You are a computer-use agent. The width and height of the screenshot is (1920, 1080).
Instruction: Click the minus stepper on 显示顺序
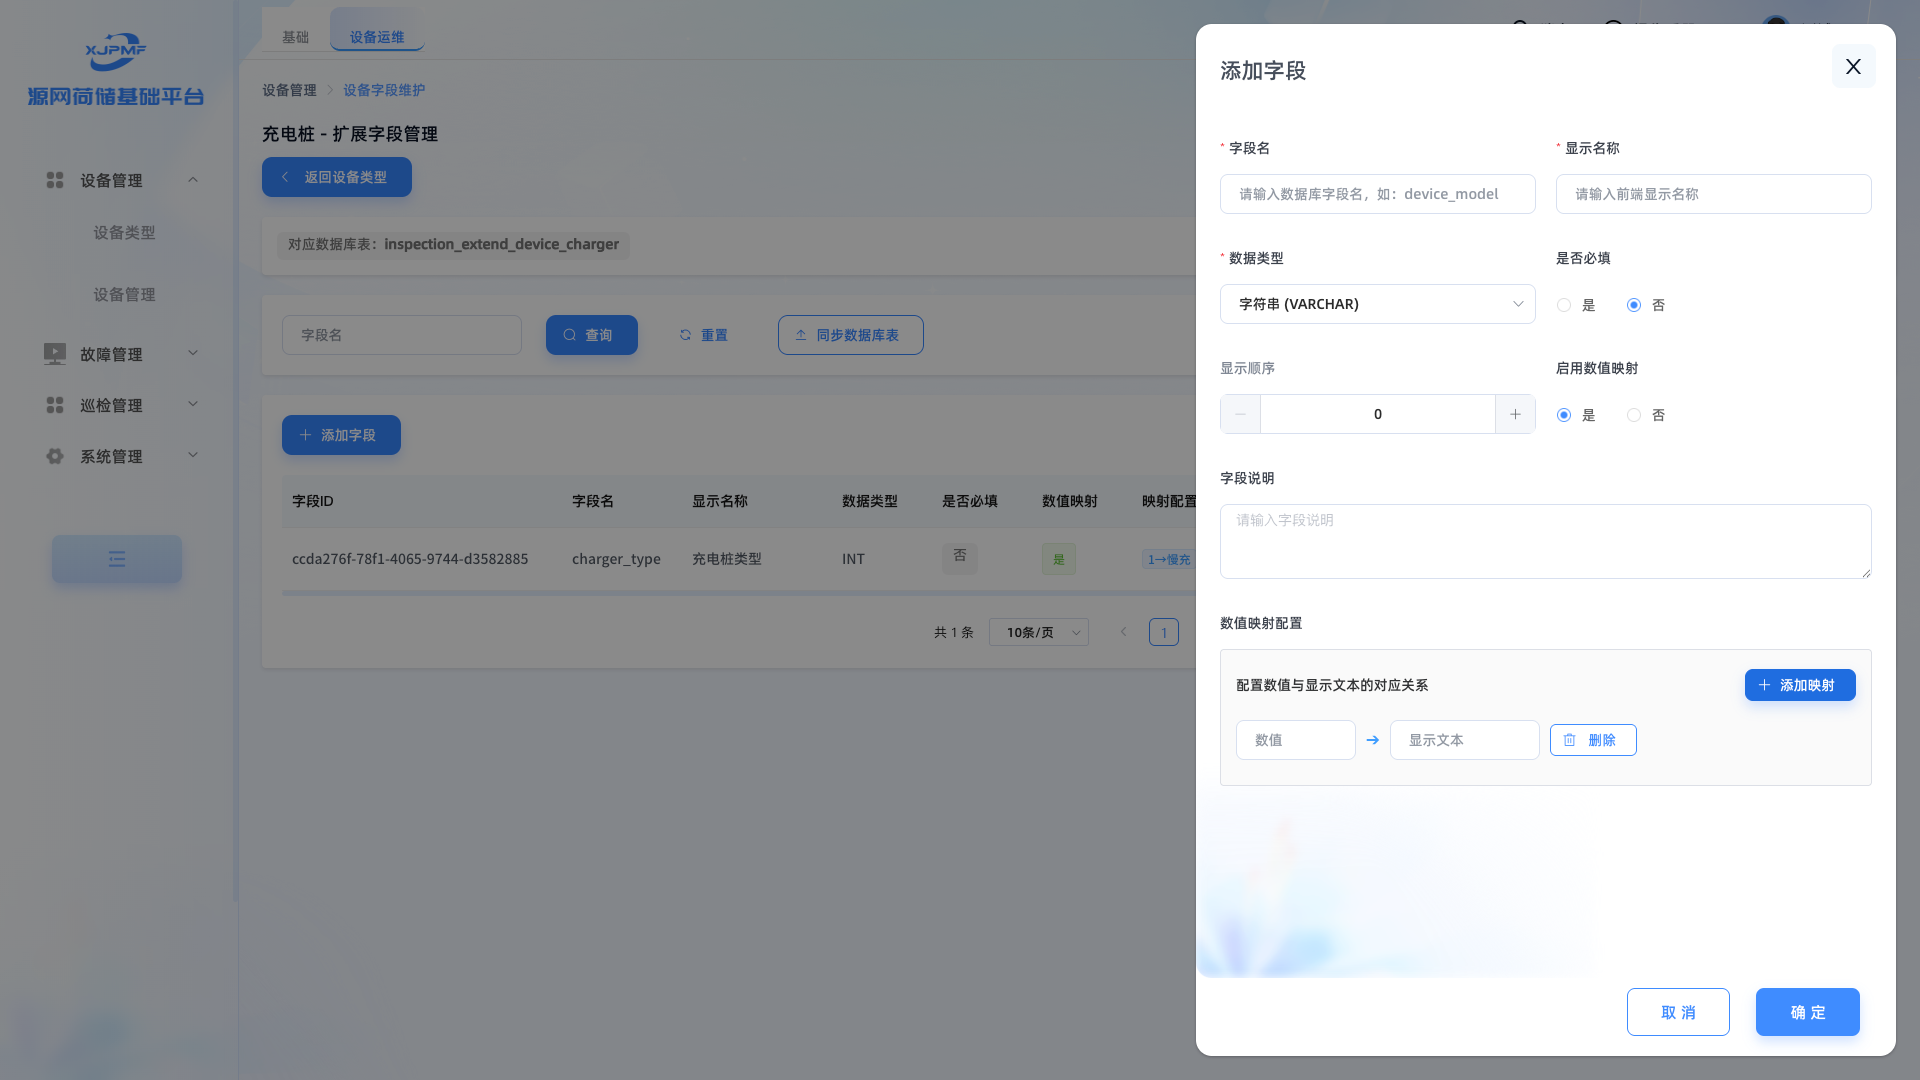(x=1240, y=414)
